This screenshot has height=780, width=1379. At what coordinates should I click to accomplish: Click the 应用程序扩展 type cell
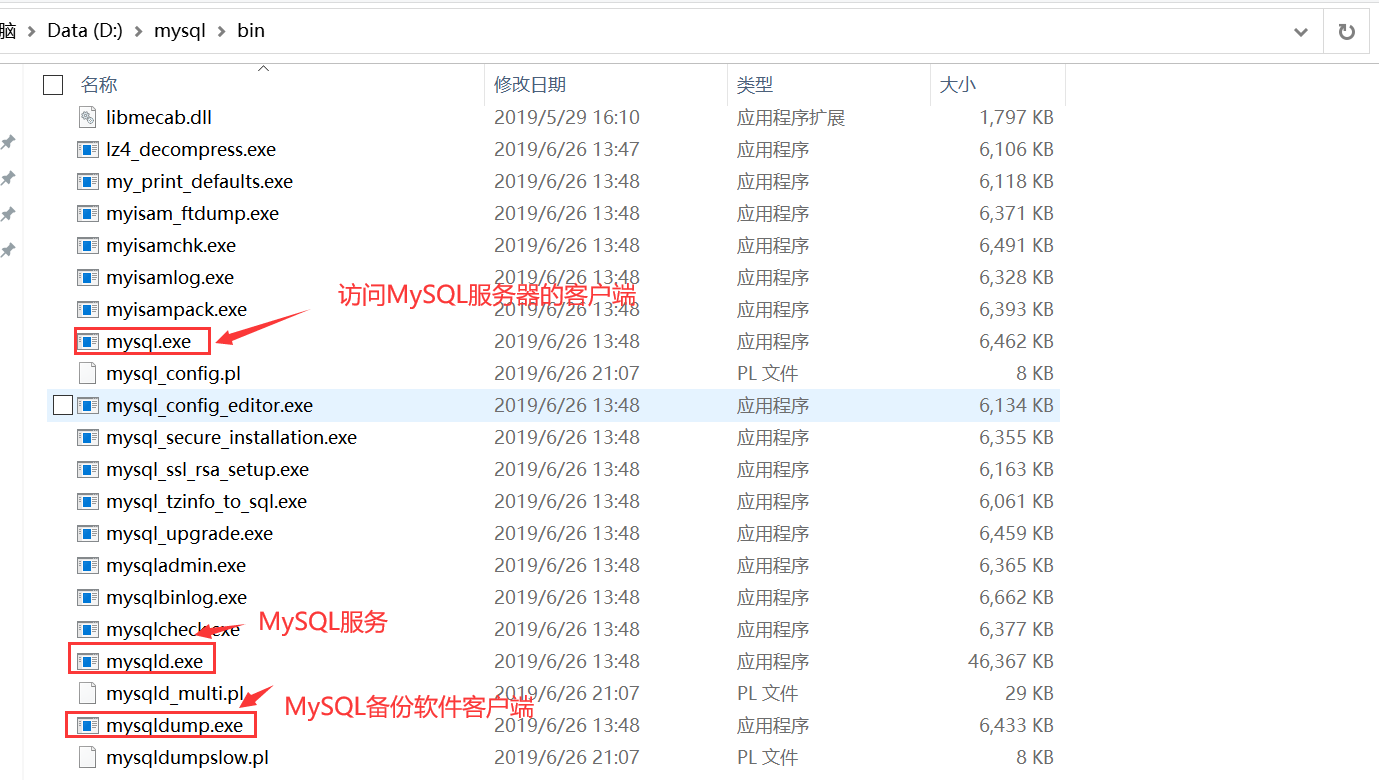(x=791, y=117)
